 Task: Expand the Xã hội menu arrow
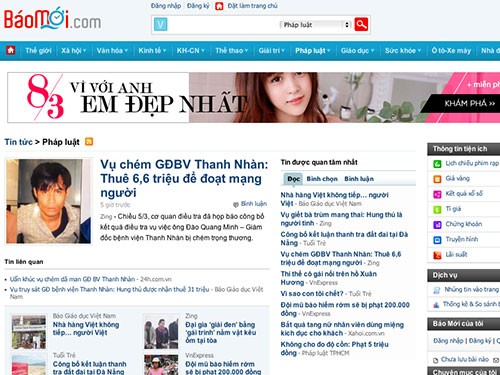click(85, 51)
